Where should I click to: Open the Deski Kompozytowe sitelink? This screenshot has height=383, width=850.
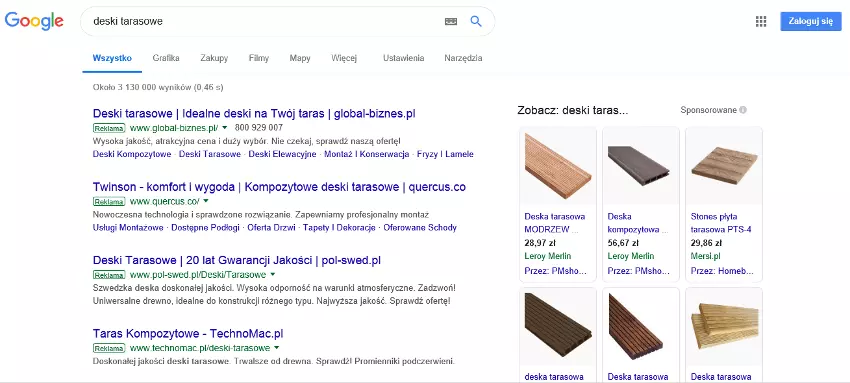pos(132,154)
